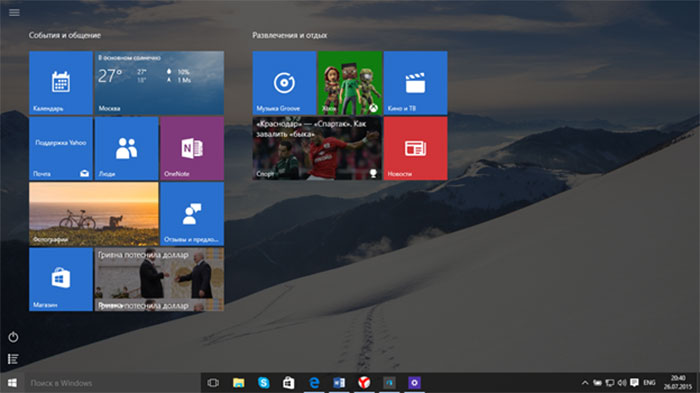Open the Москва weather tile
Viewport: 700px width, 393px height.
click(159, 83)
